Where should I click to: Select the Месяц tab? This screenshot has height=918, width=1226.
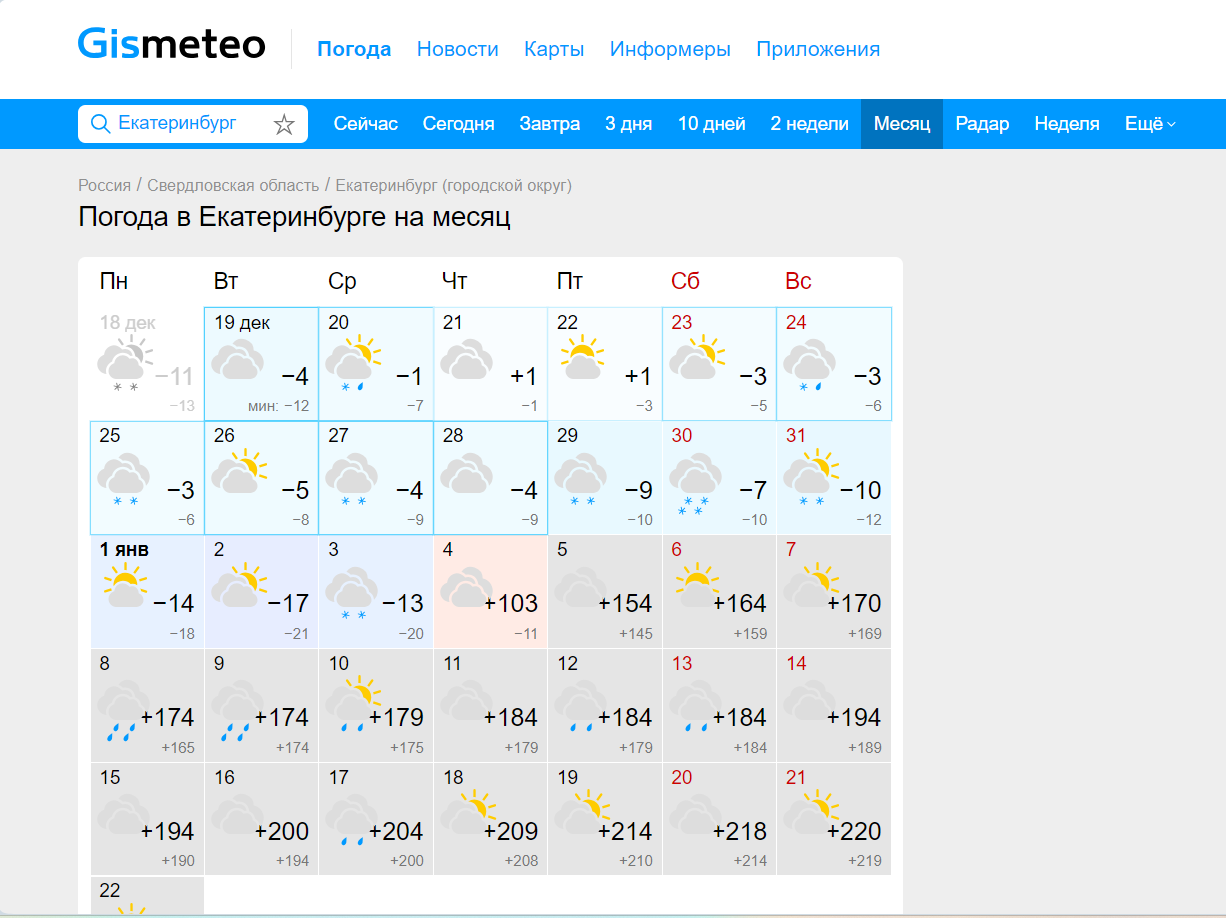pos(902,124)
